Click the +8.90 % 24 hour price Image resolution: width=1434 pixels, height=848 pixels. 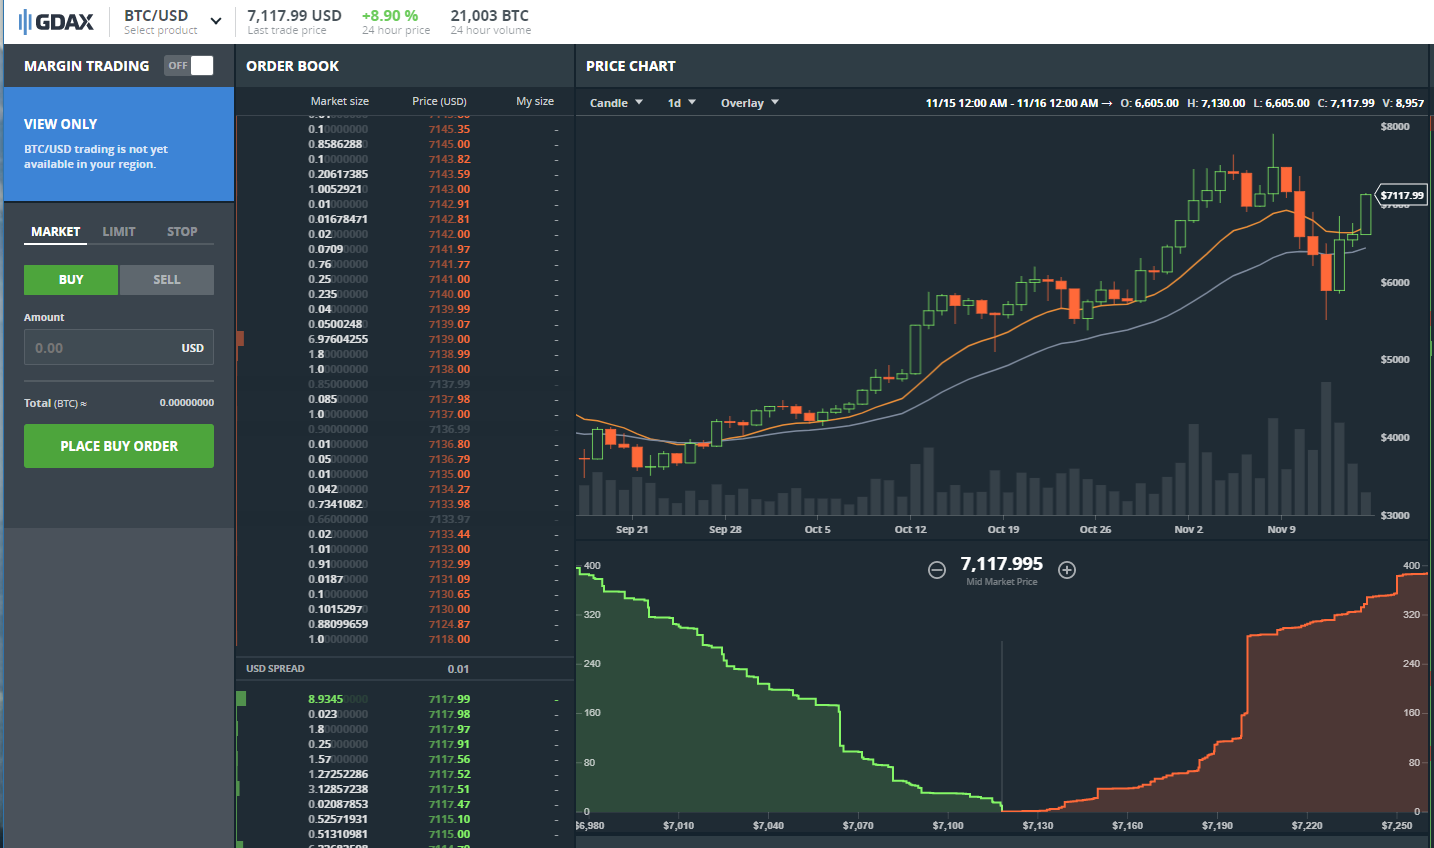390,16
